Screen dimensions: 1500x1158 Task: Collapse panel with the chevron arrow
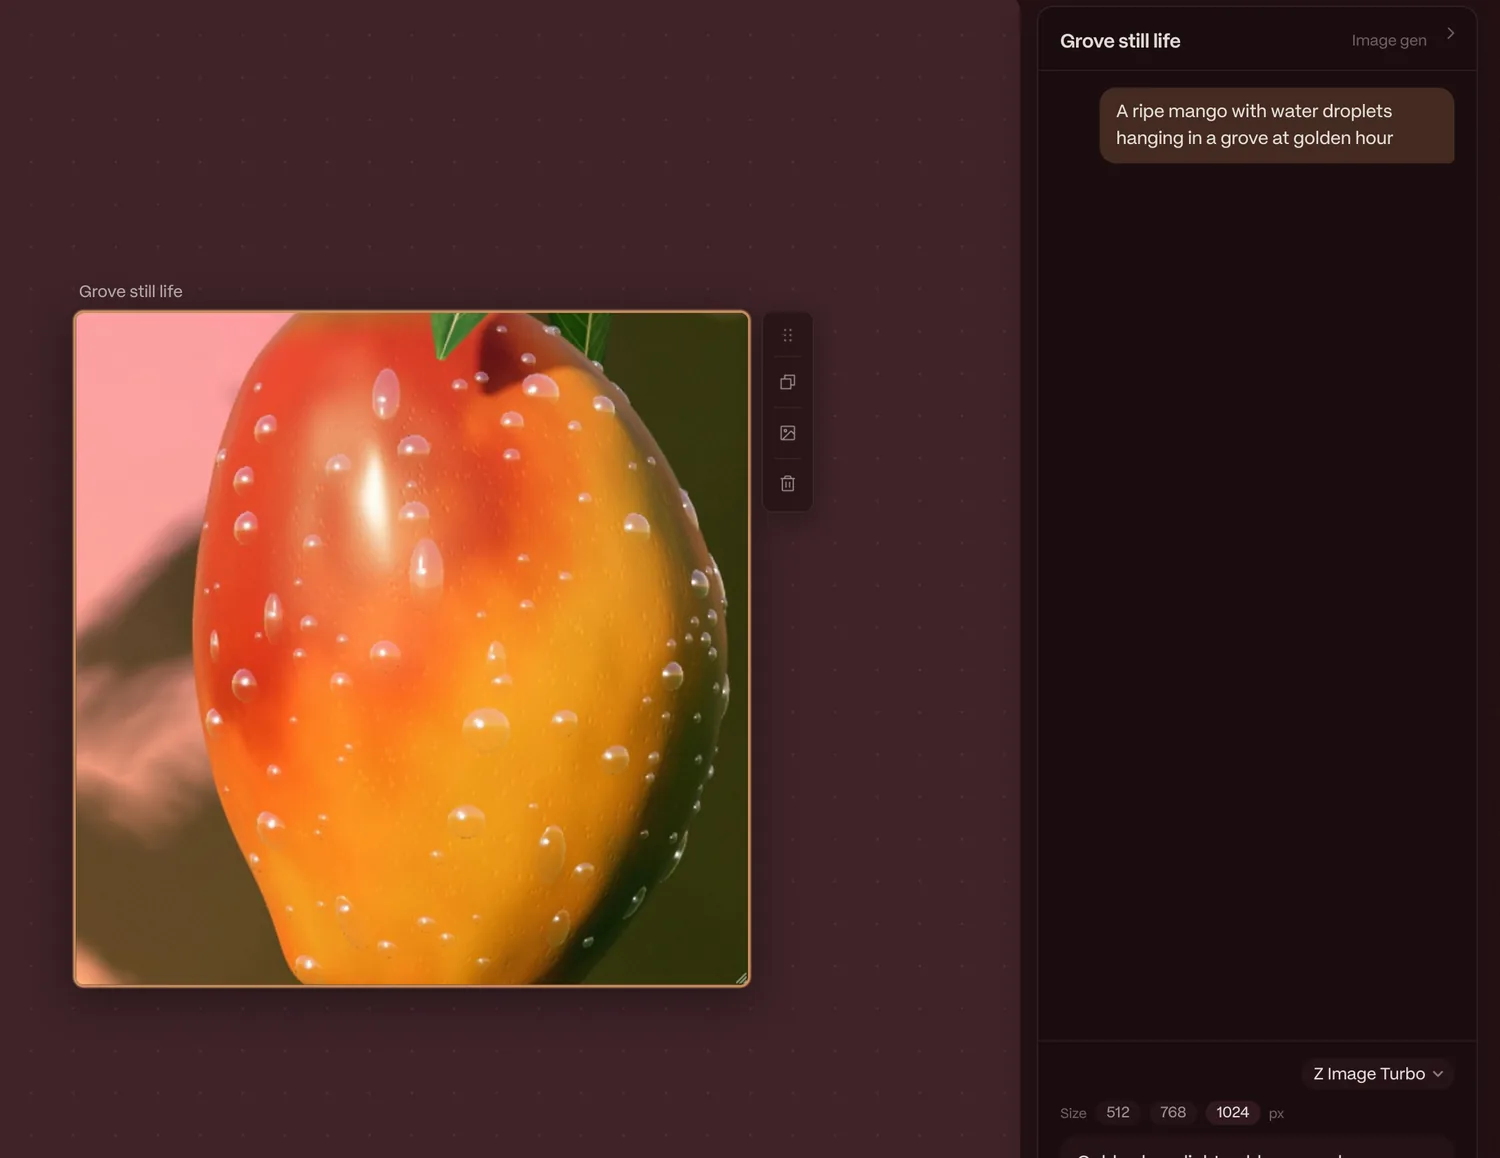point(1450,33)
